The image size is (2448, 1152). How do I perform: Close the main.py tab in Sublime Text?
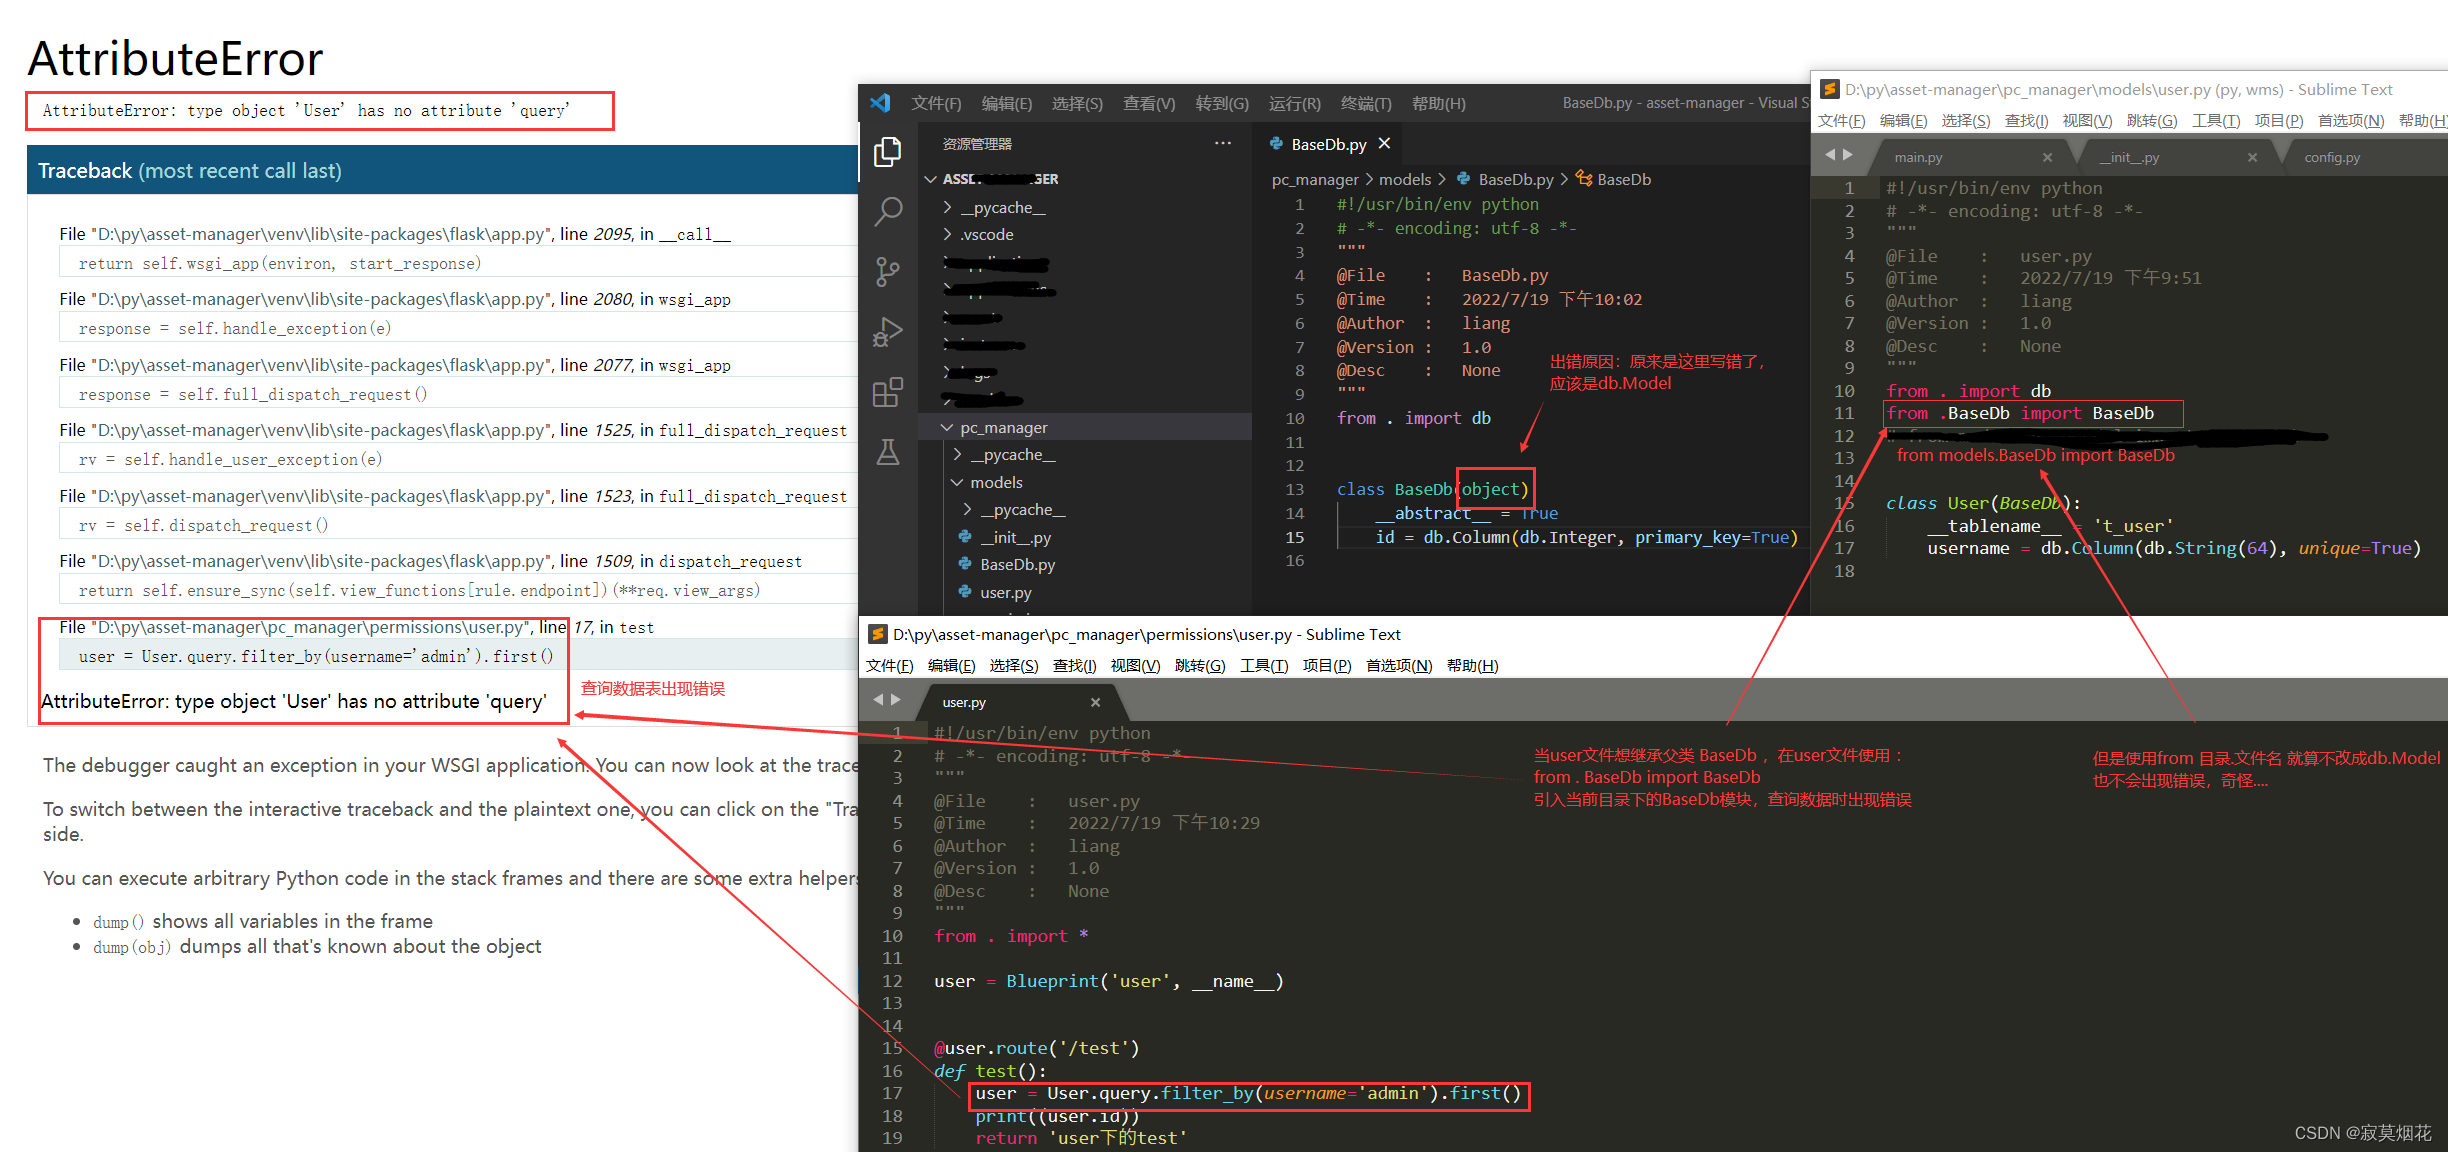2047,158
